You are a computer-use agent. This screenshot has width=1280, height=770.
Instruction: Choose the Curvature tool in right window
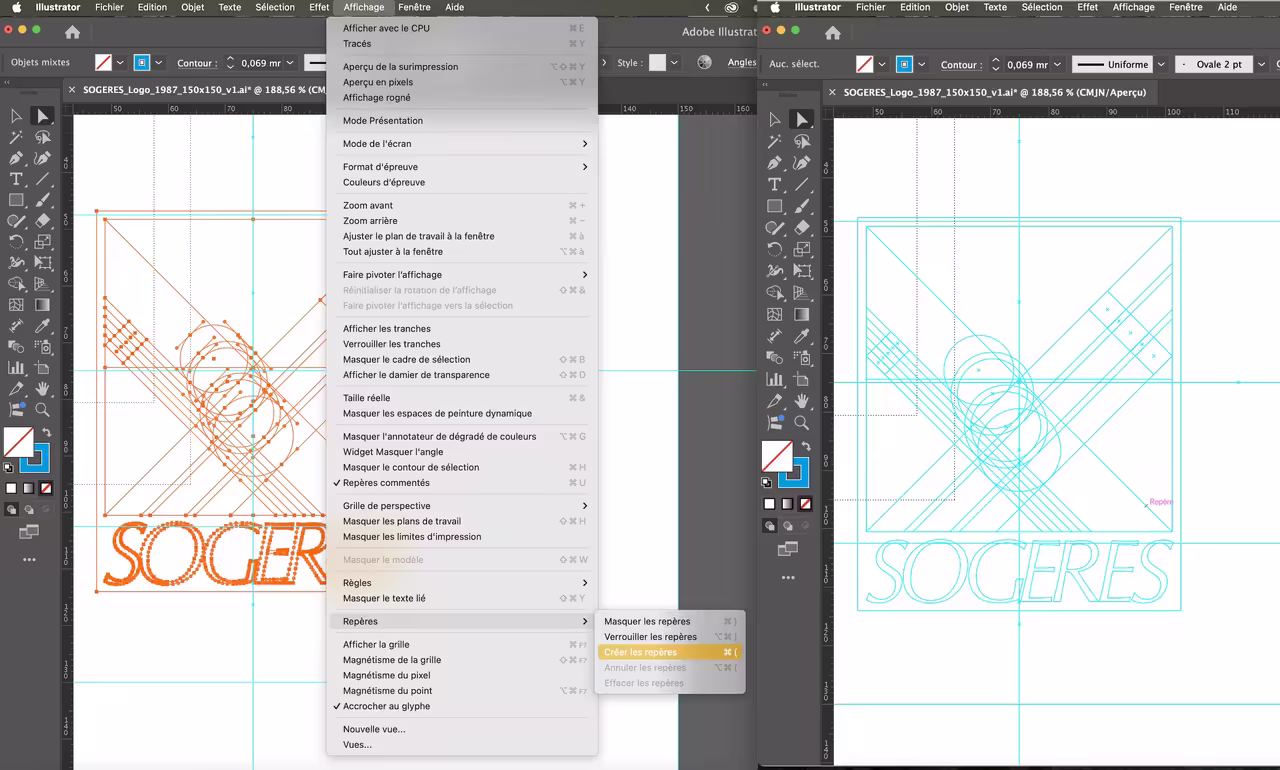pyautogui.click(x=802, y=162)
